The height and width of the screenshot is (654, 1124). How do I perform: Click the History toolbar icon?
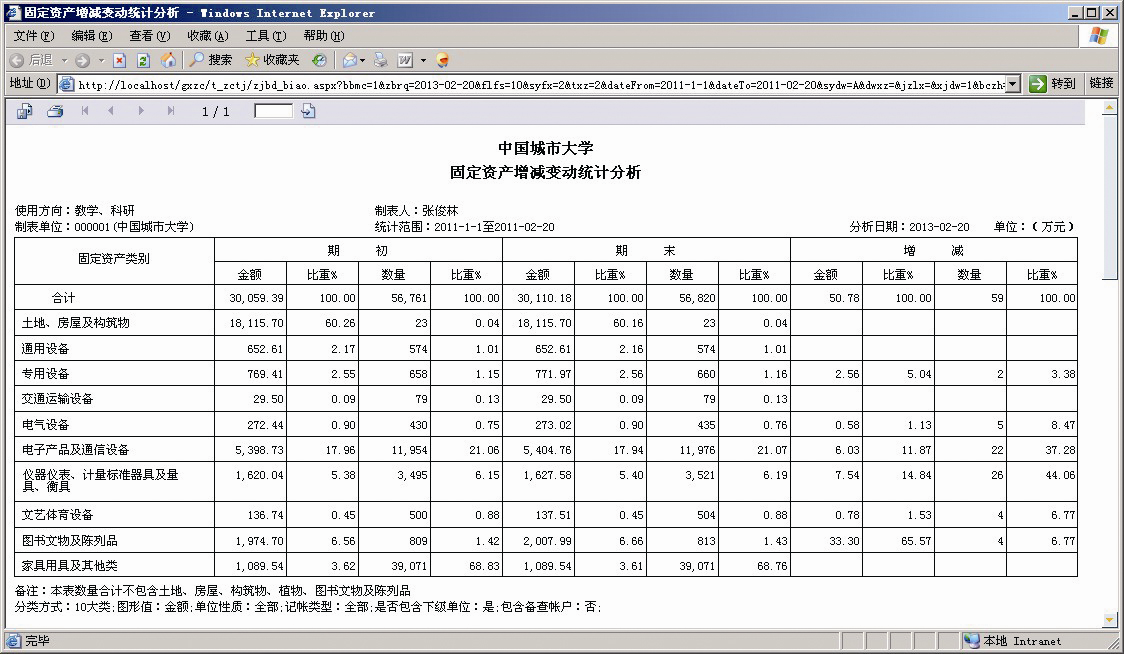[320, 60]
